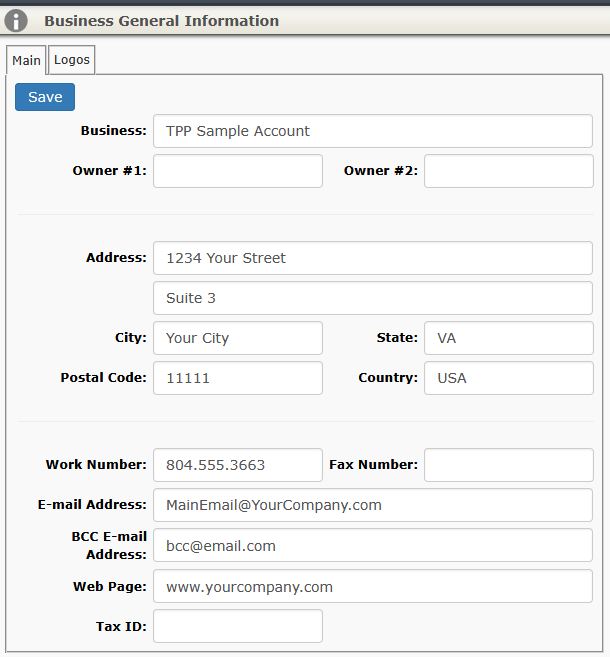Focus the Postal Code field
Viewport: 610px width, 657px height.
(x=238, y=378)
